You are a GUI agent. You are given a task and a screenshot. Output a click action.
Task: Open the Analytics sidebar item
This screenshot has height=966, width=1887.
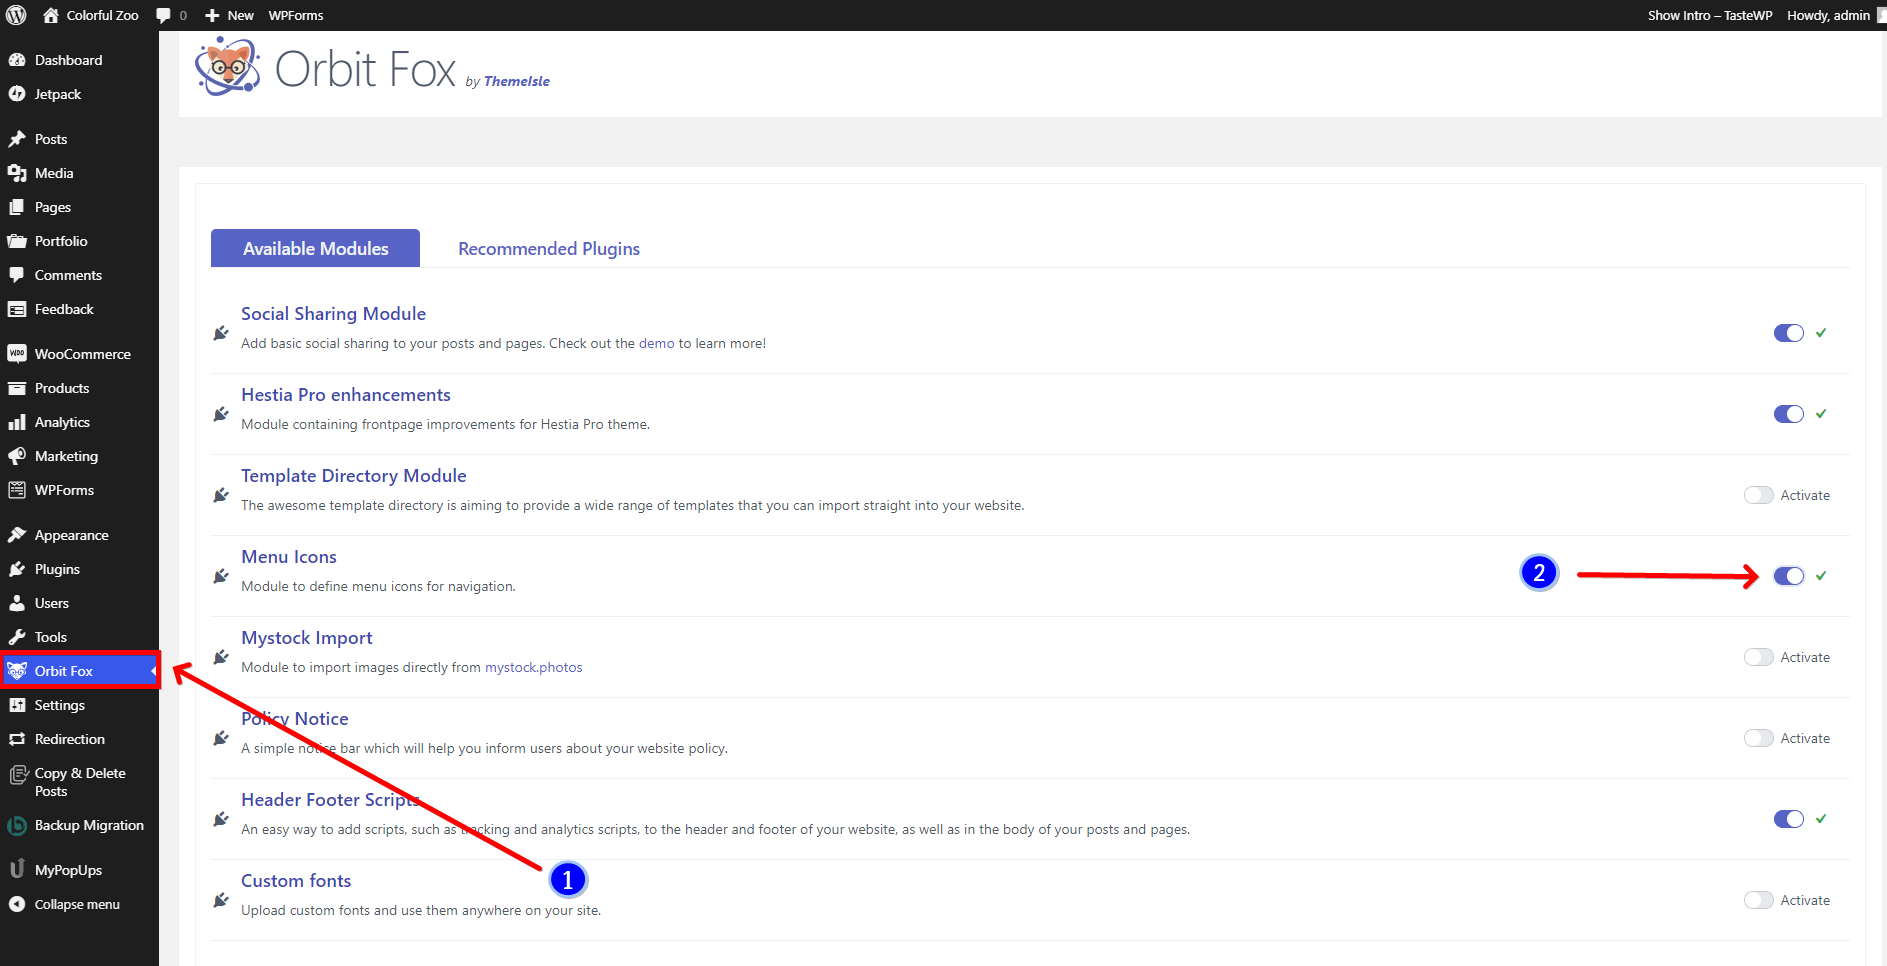pos(62,422)
